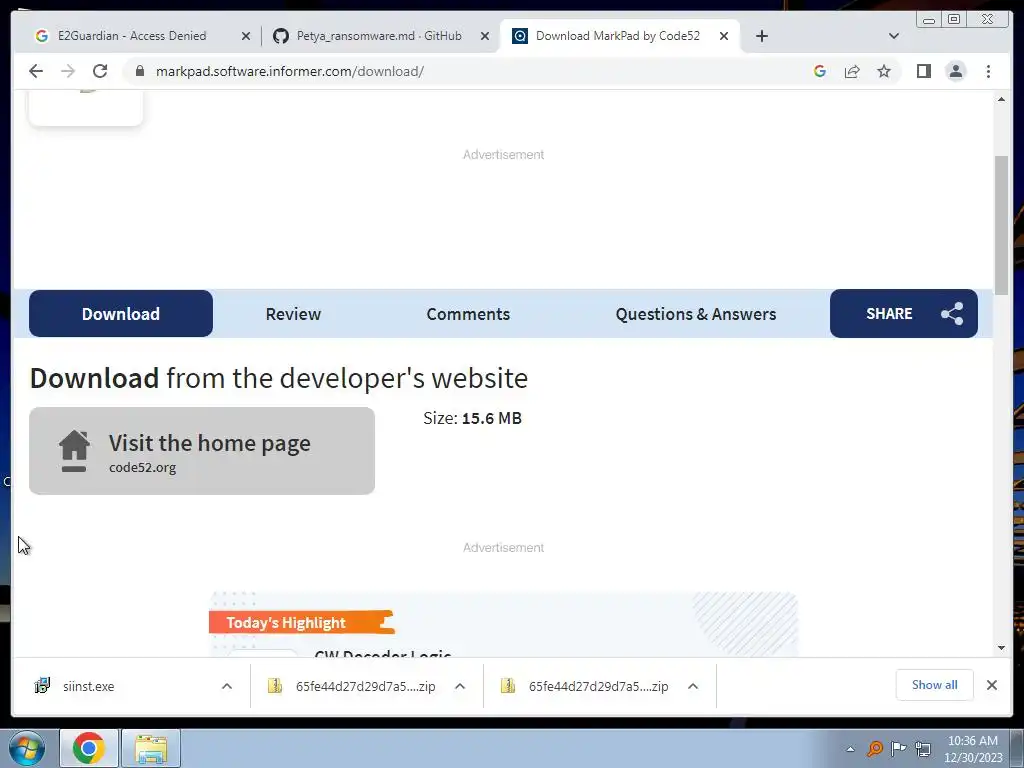Click the Chrome taskbar icon

[x=89, y=748]
